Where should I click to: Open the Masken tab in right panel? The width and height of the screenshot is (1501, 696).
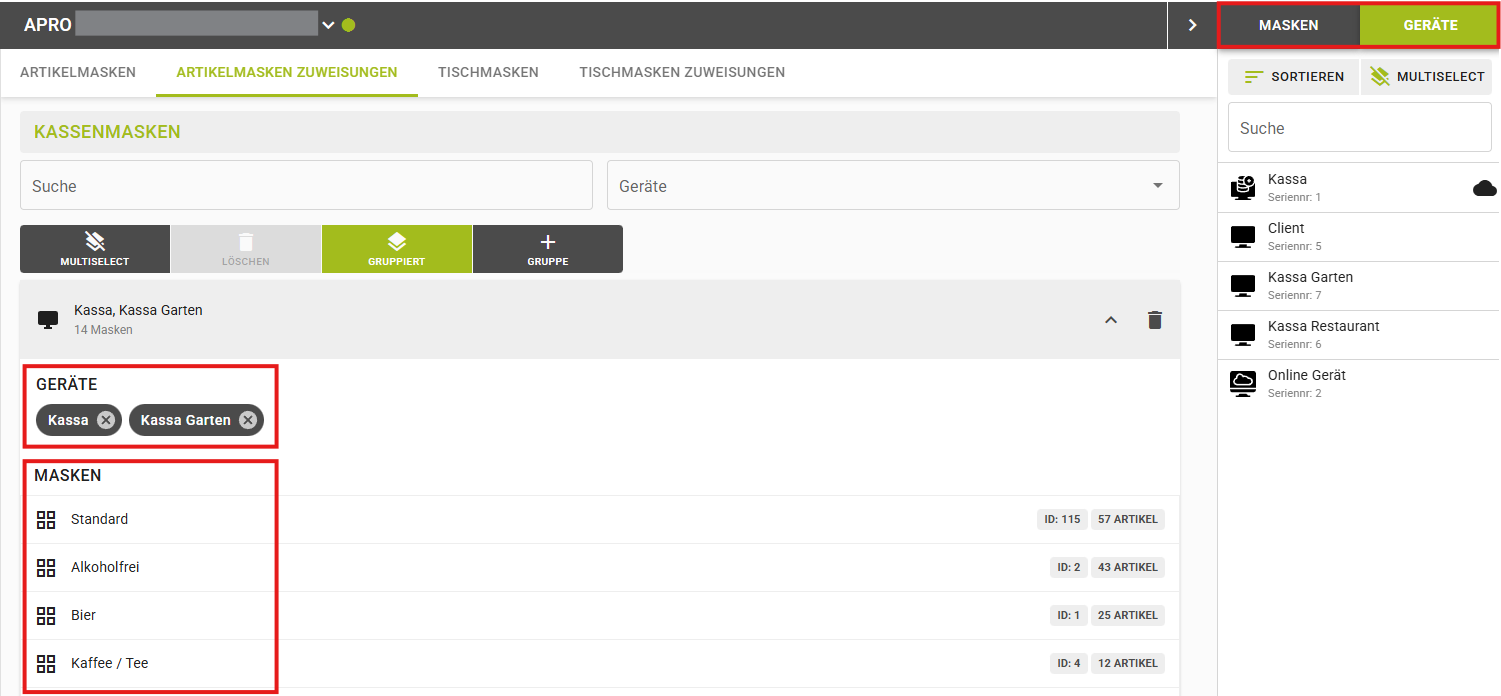1288,25
